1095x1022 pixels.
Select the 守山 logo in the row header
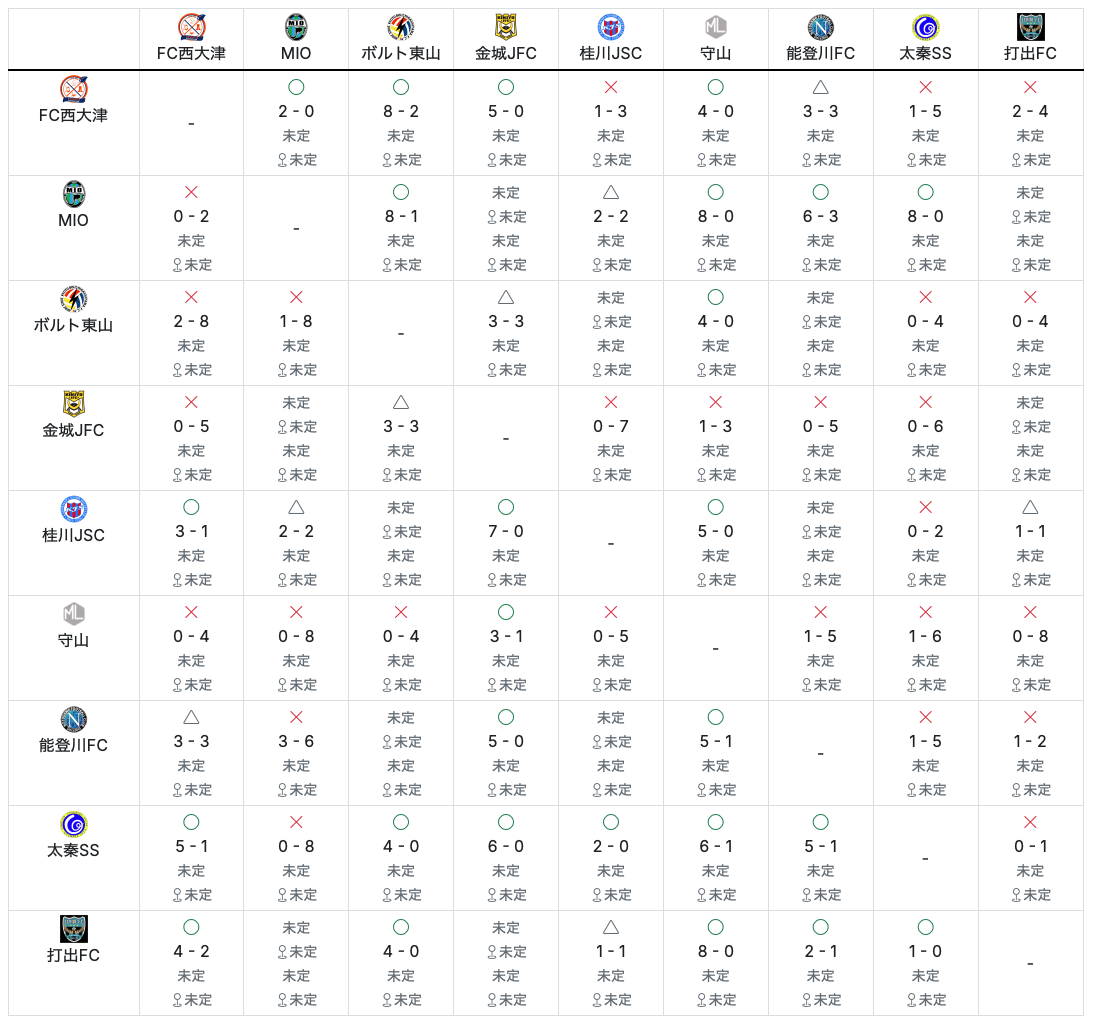[x=73, y=614]
